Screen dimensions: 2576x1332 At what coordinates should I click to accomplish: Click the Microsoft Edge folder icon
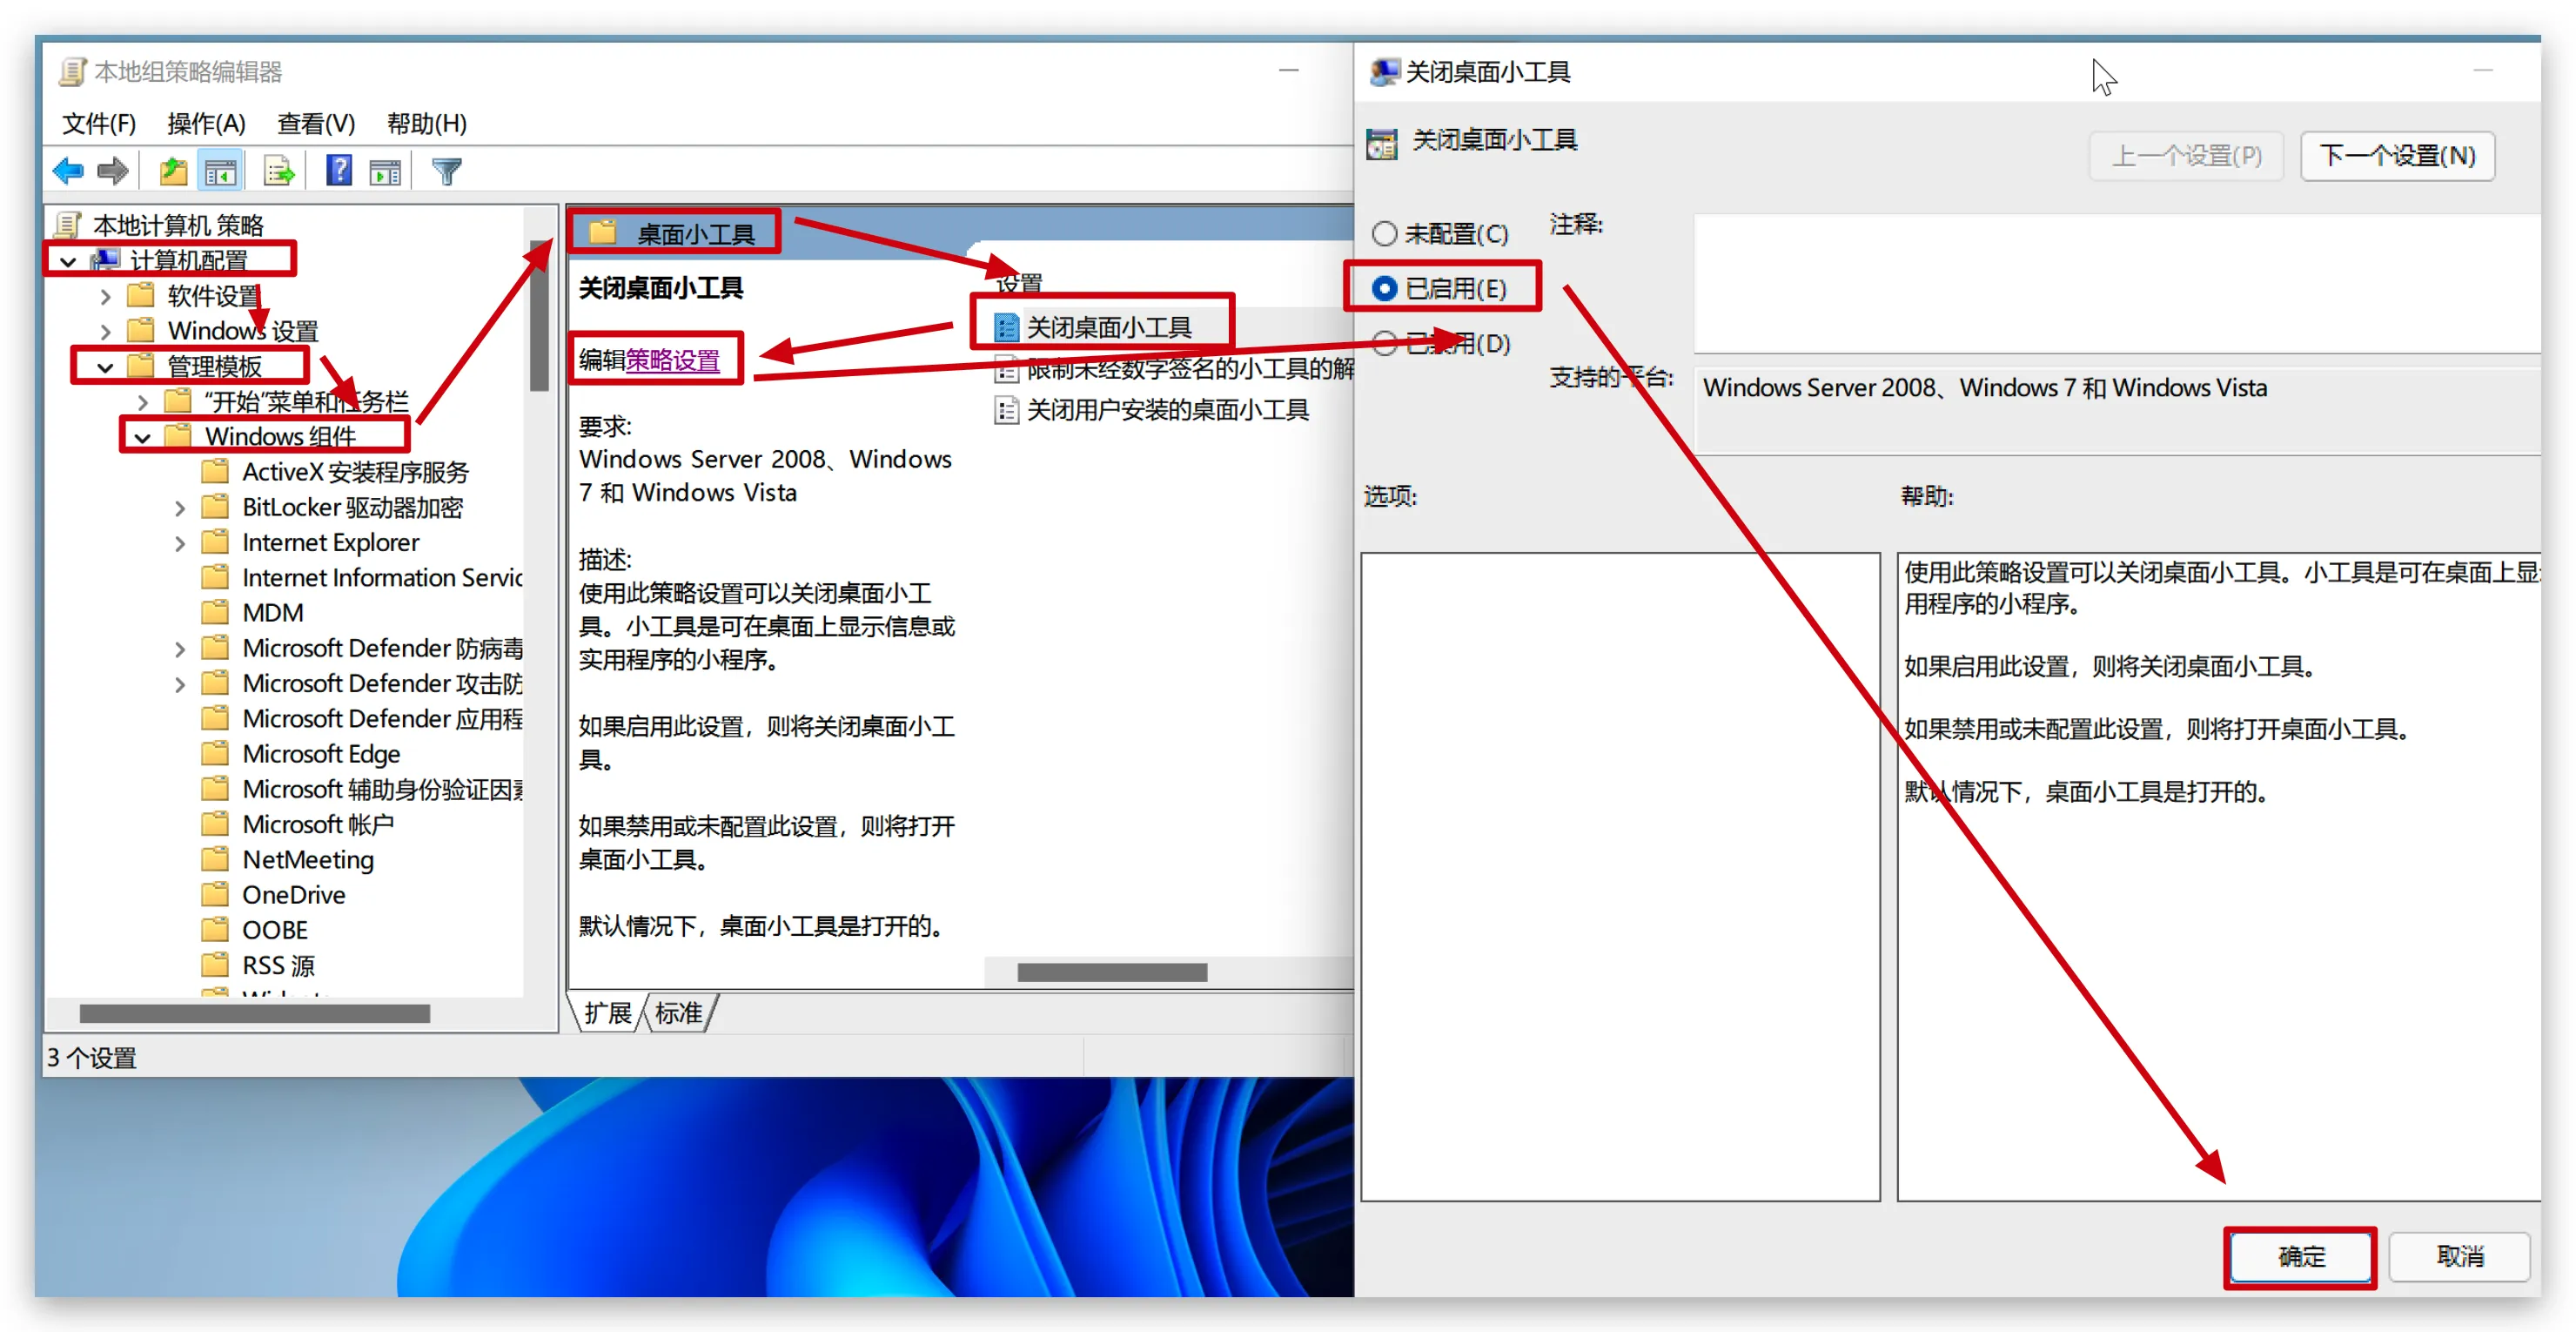point(215,753)
